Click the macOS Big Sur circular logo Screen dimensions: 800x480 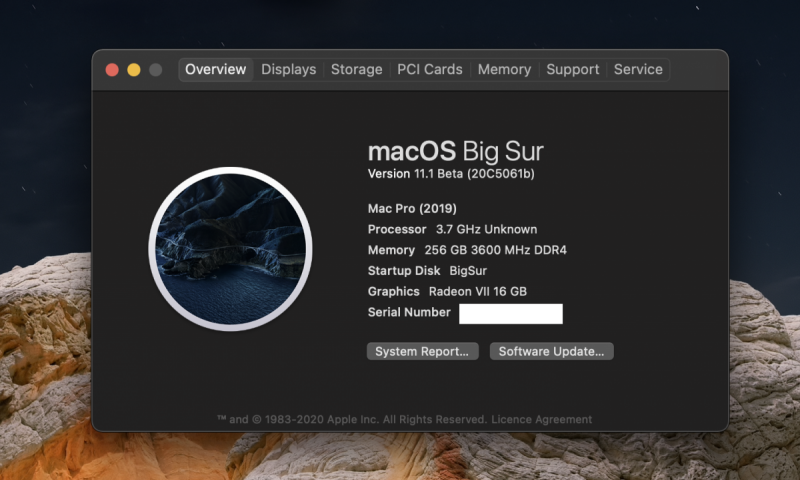tap(231, 249)
